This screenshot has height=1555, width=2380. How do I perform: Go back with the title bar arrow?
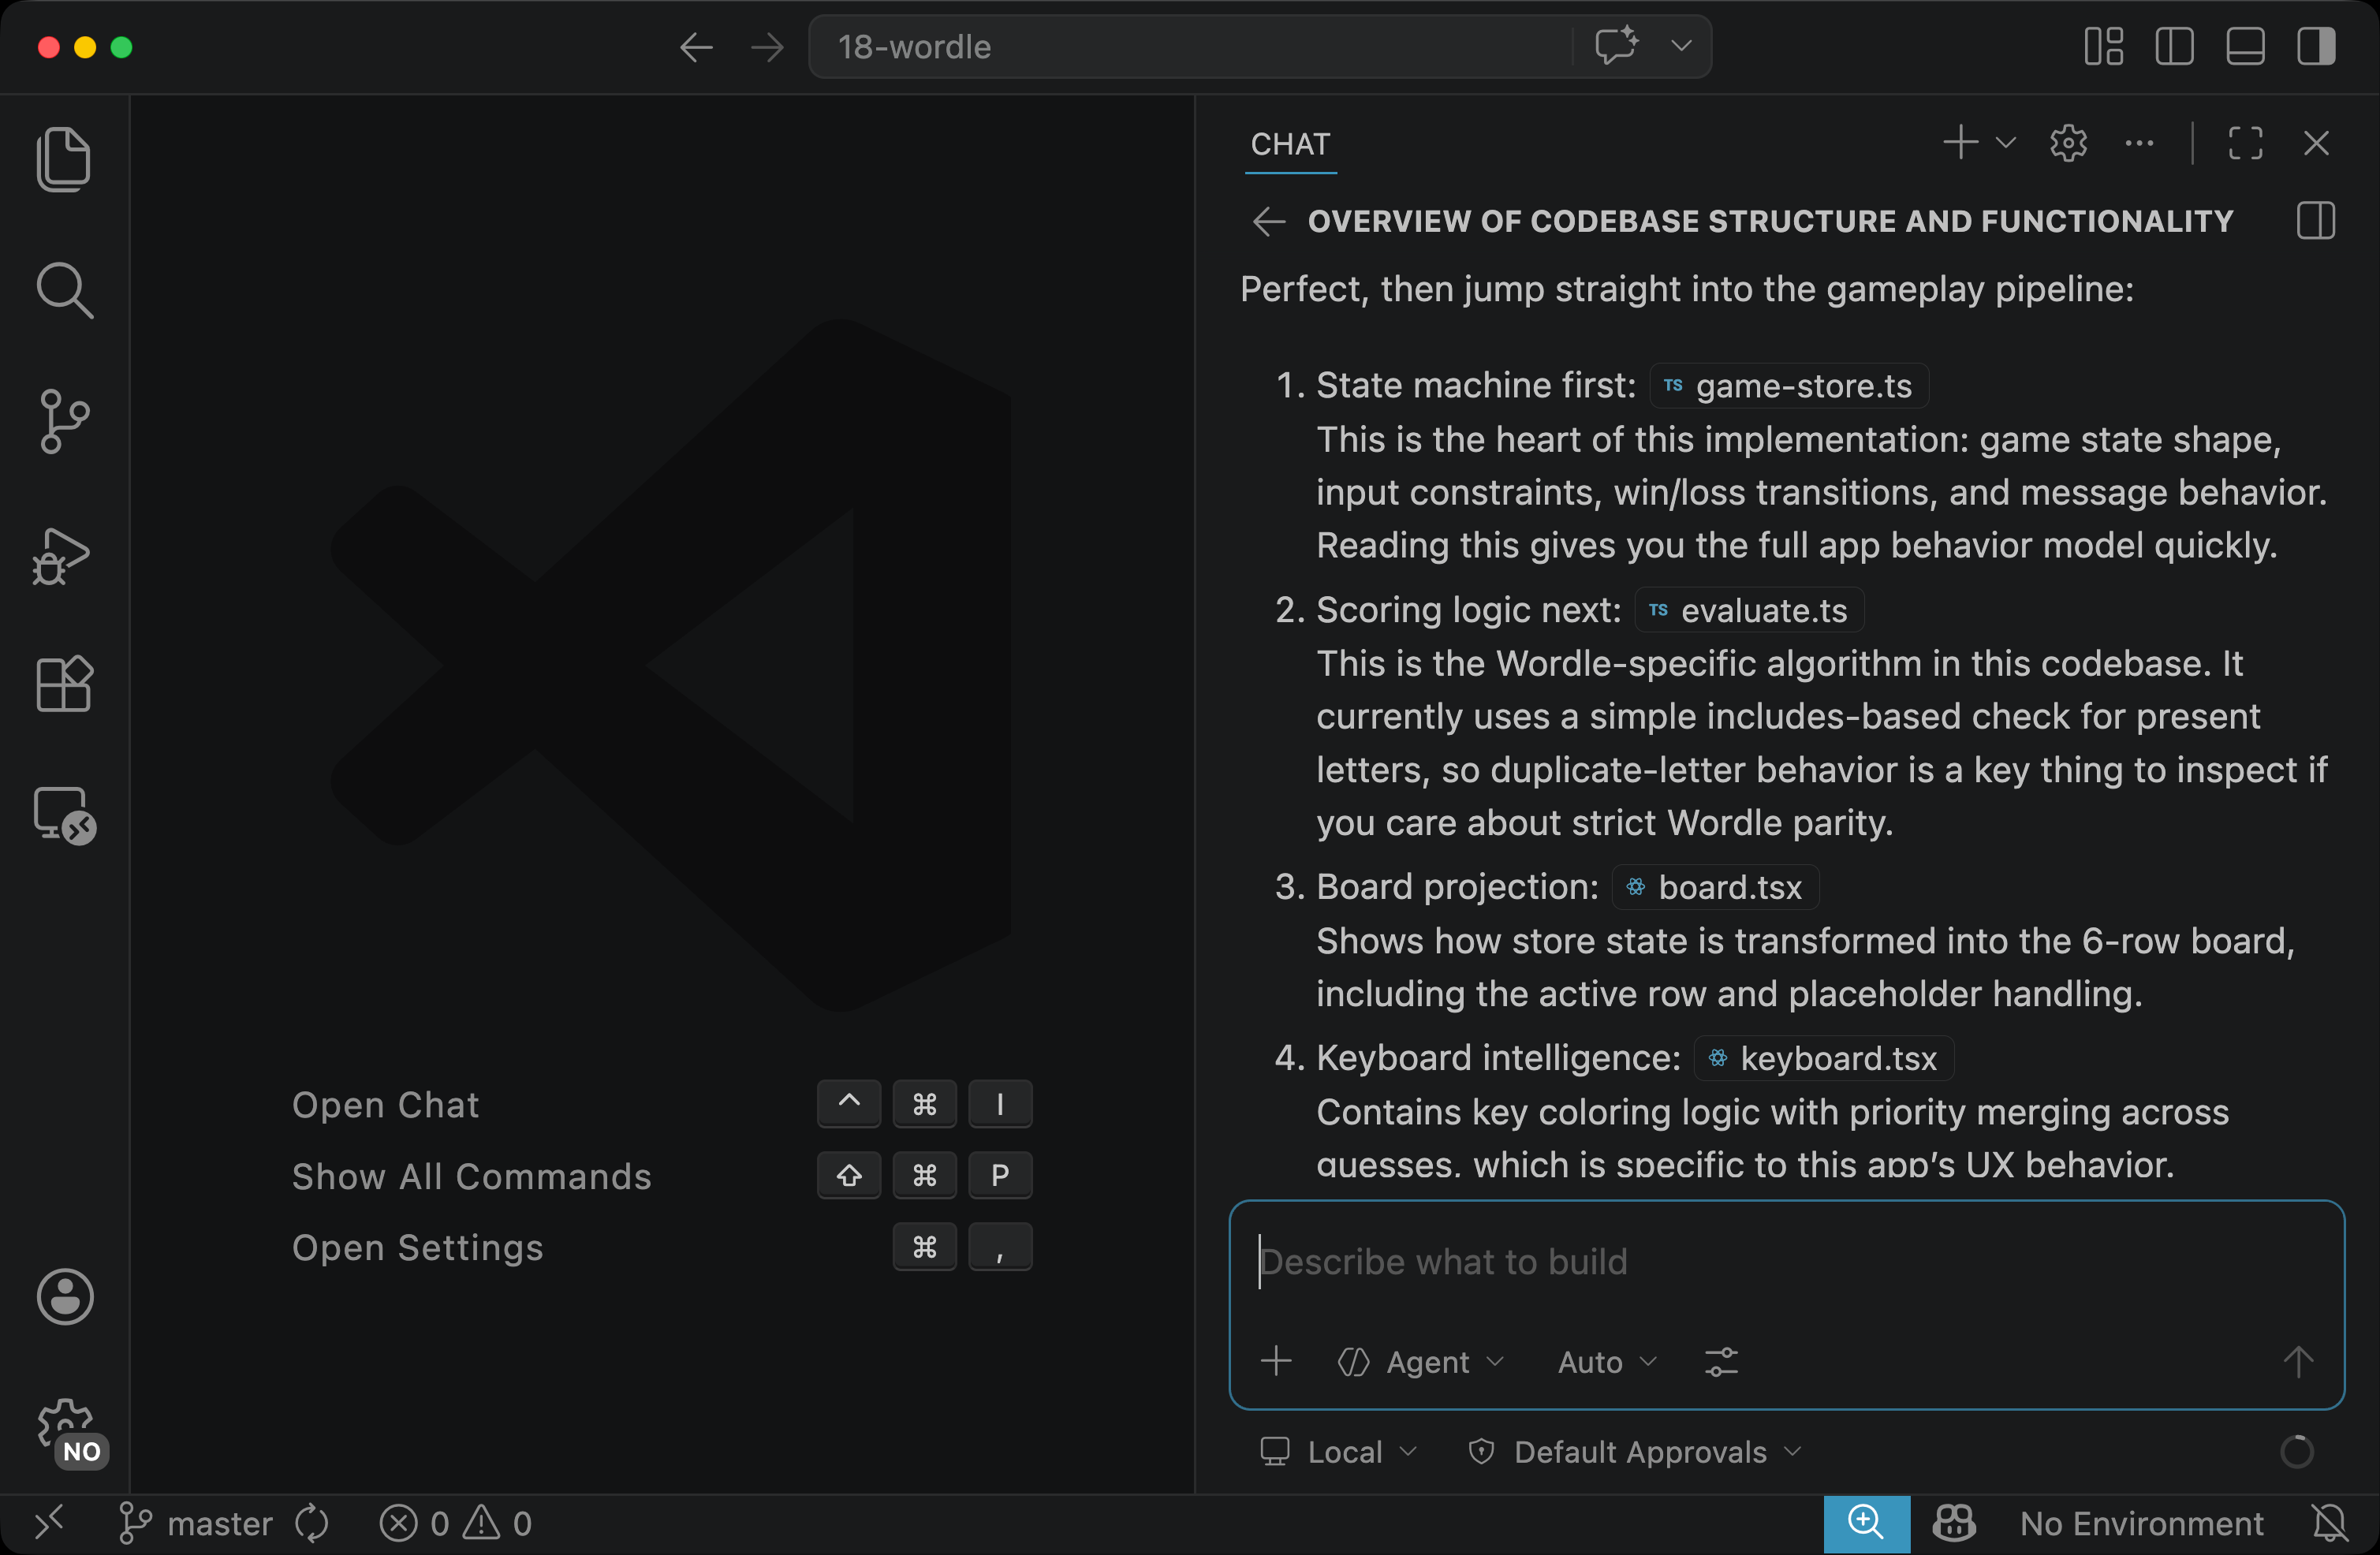click(696, 47)
